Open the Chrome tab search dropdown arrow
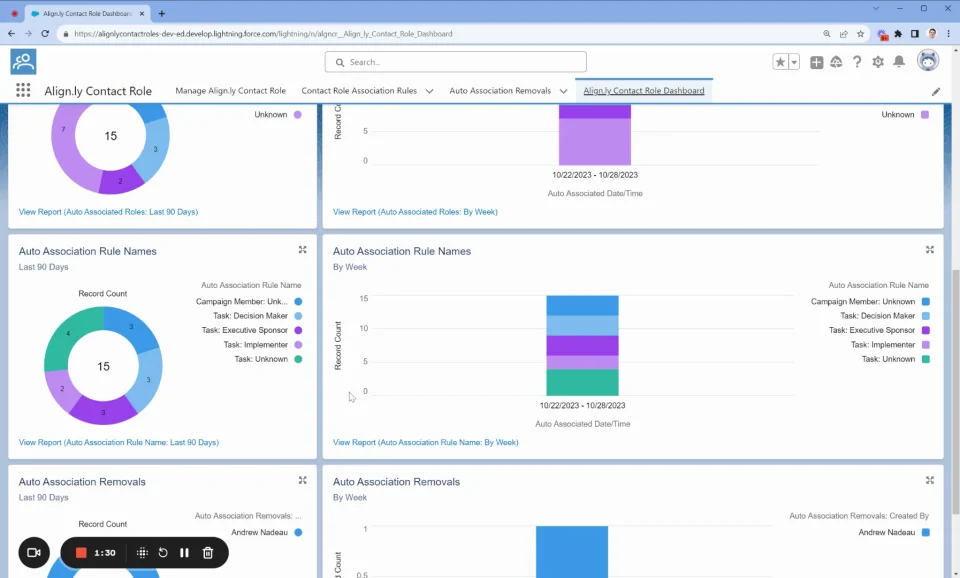 point(876,9)
